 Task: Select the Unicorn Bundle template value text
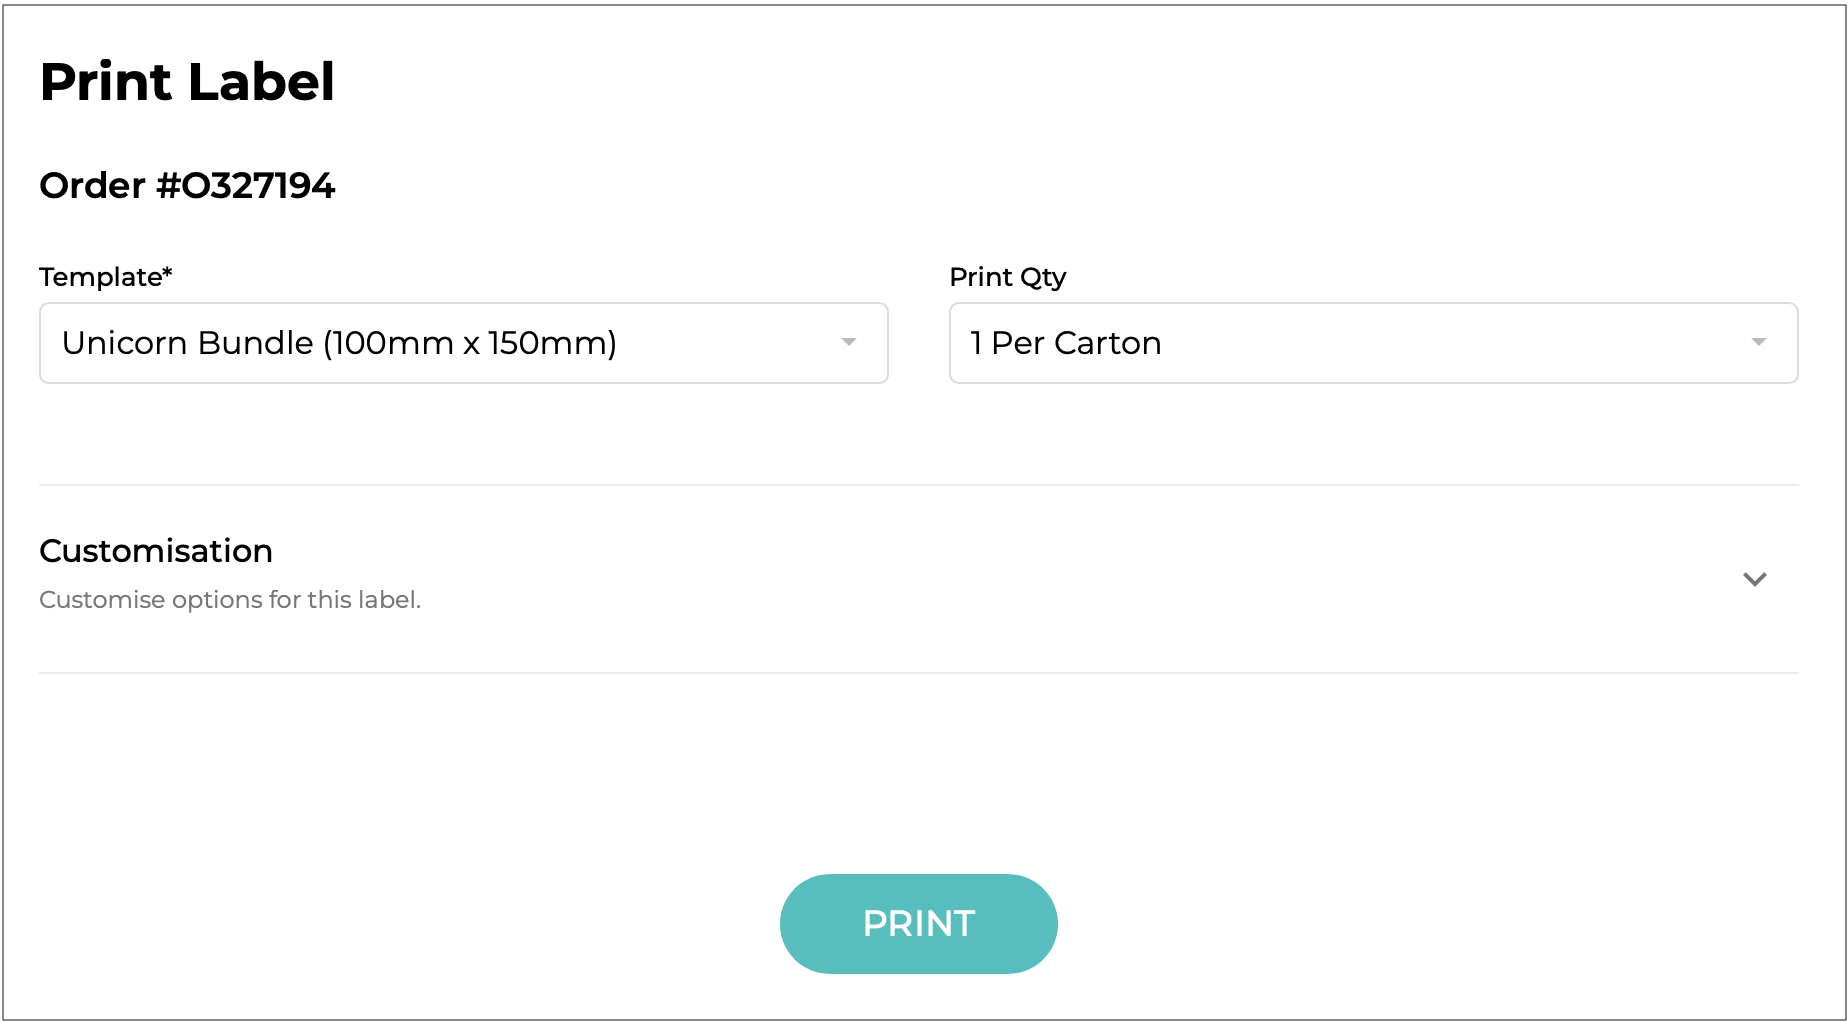pyautogui.click(x=339, y=343)
